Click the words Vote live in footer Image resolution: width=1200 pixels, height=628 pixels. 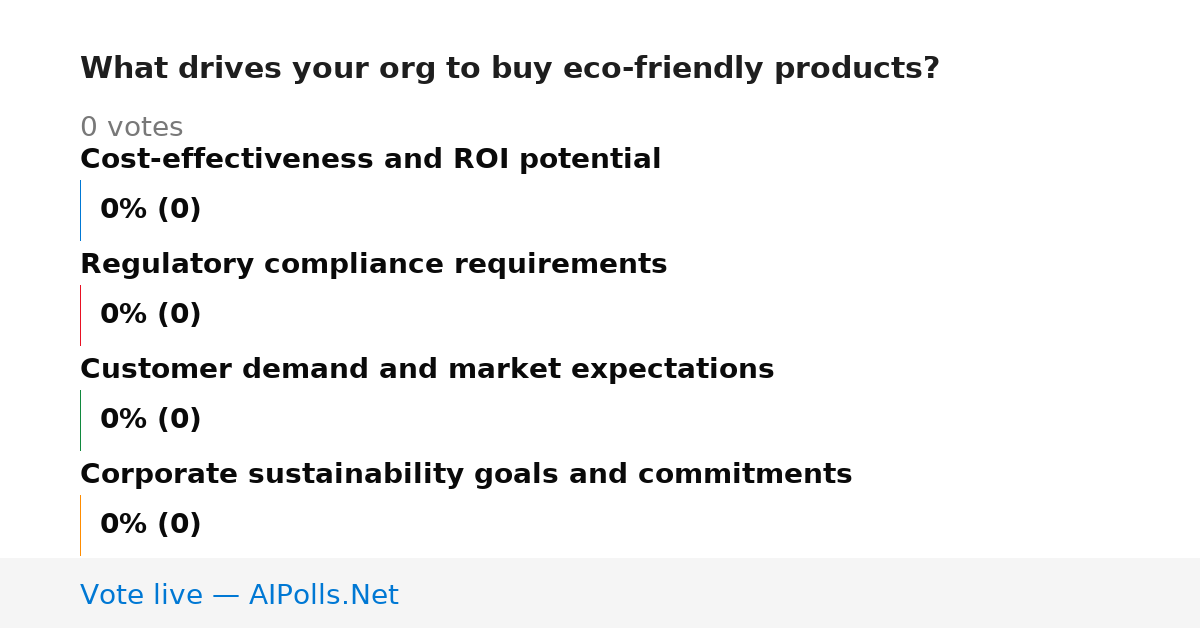click(141, 595)
